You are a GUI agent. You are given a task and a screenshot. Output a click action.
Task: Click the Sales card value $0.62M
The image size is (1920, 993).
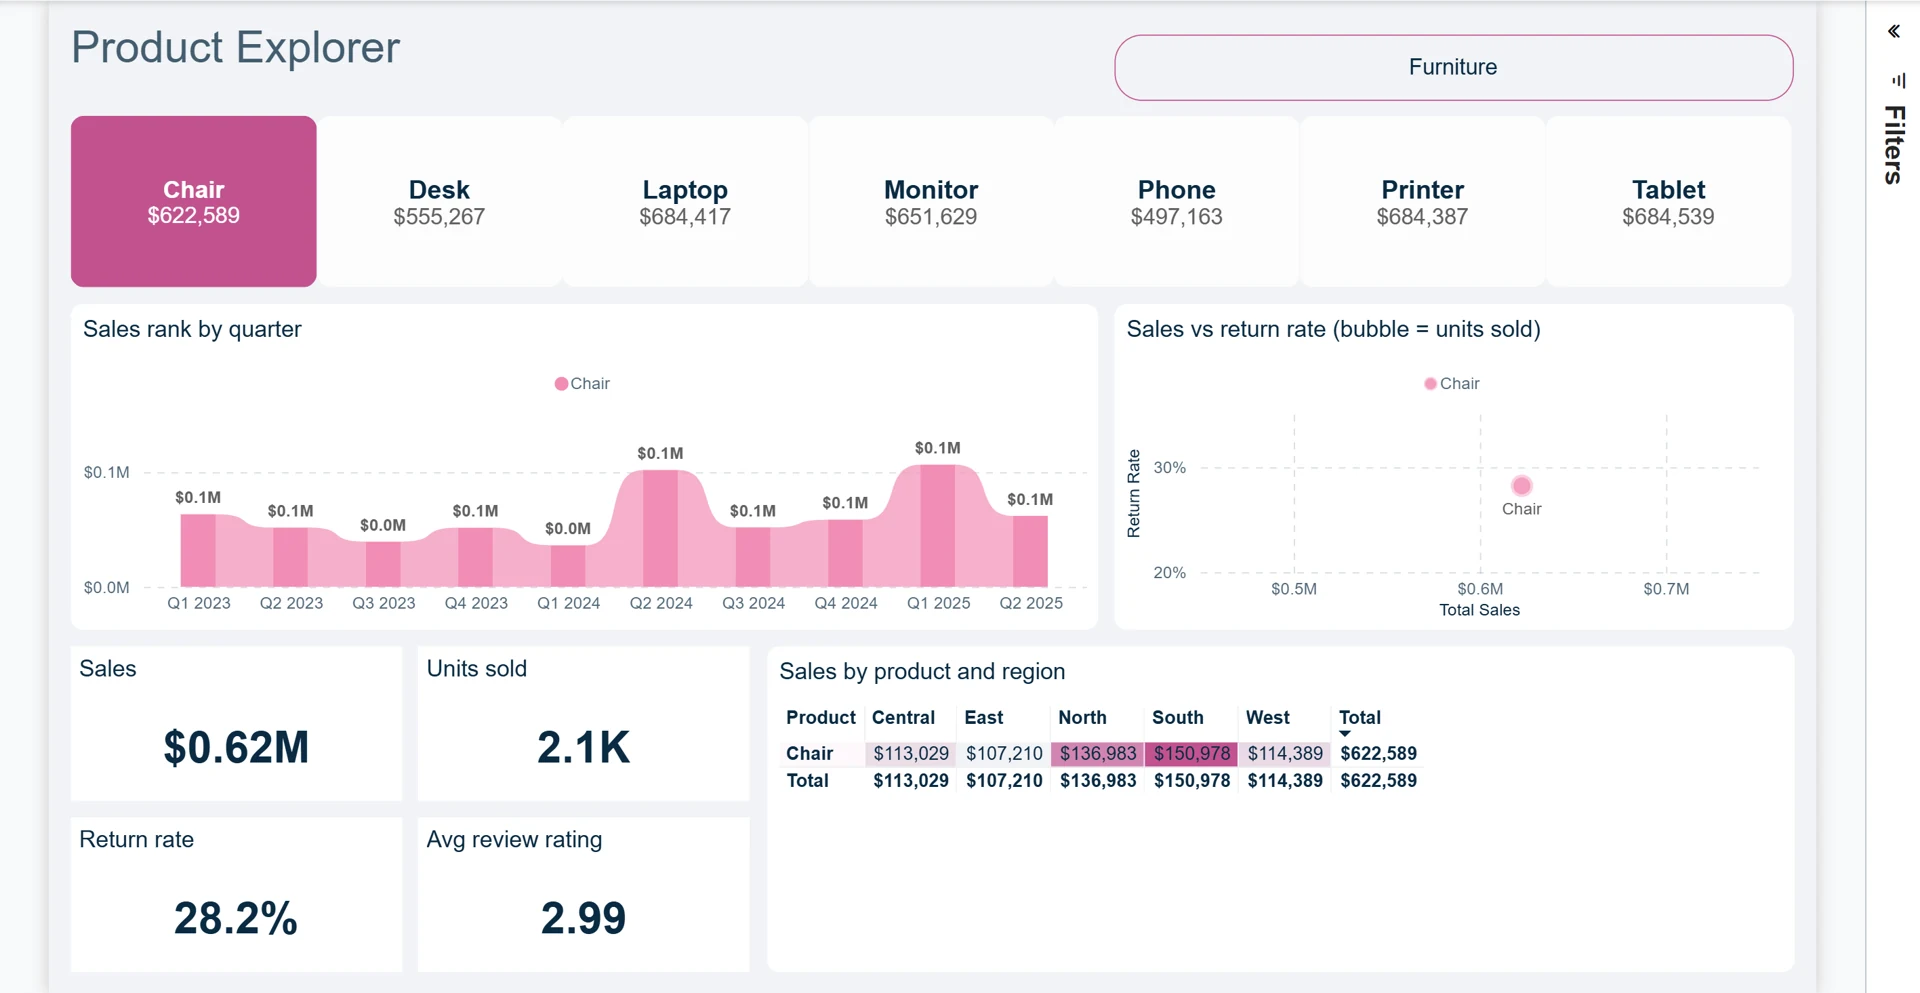tap(236, 748)
